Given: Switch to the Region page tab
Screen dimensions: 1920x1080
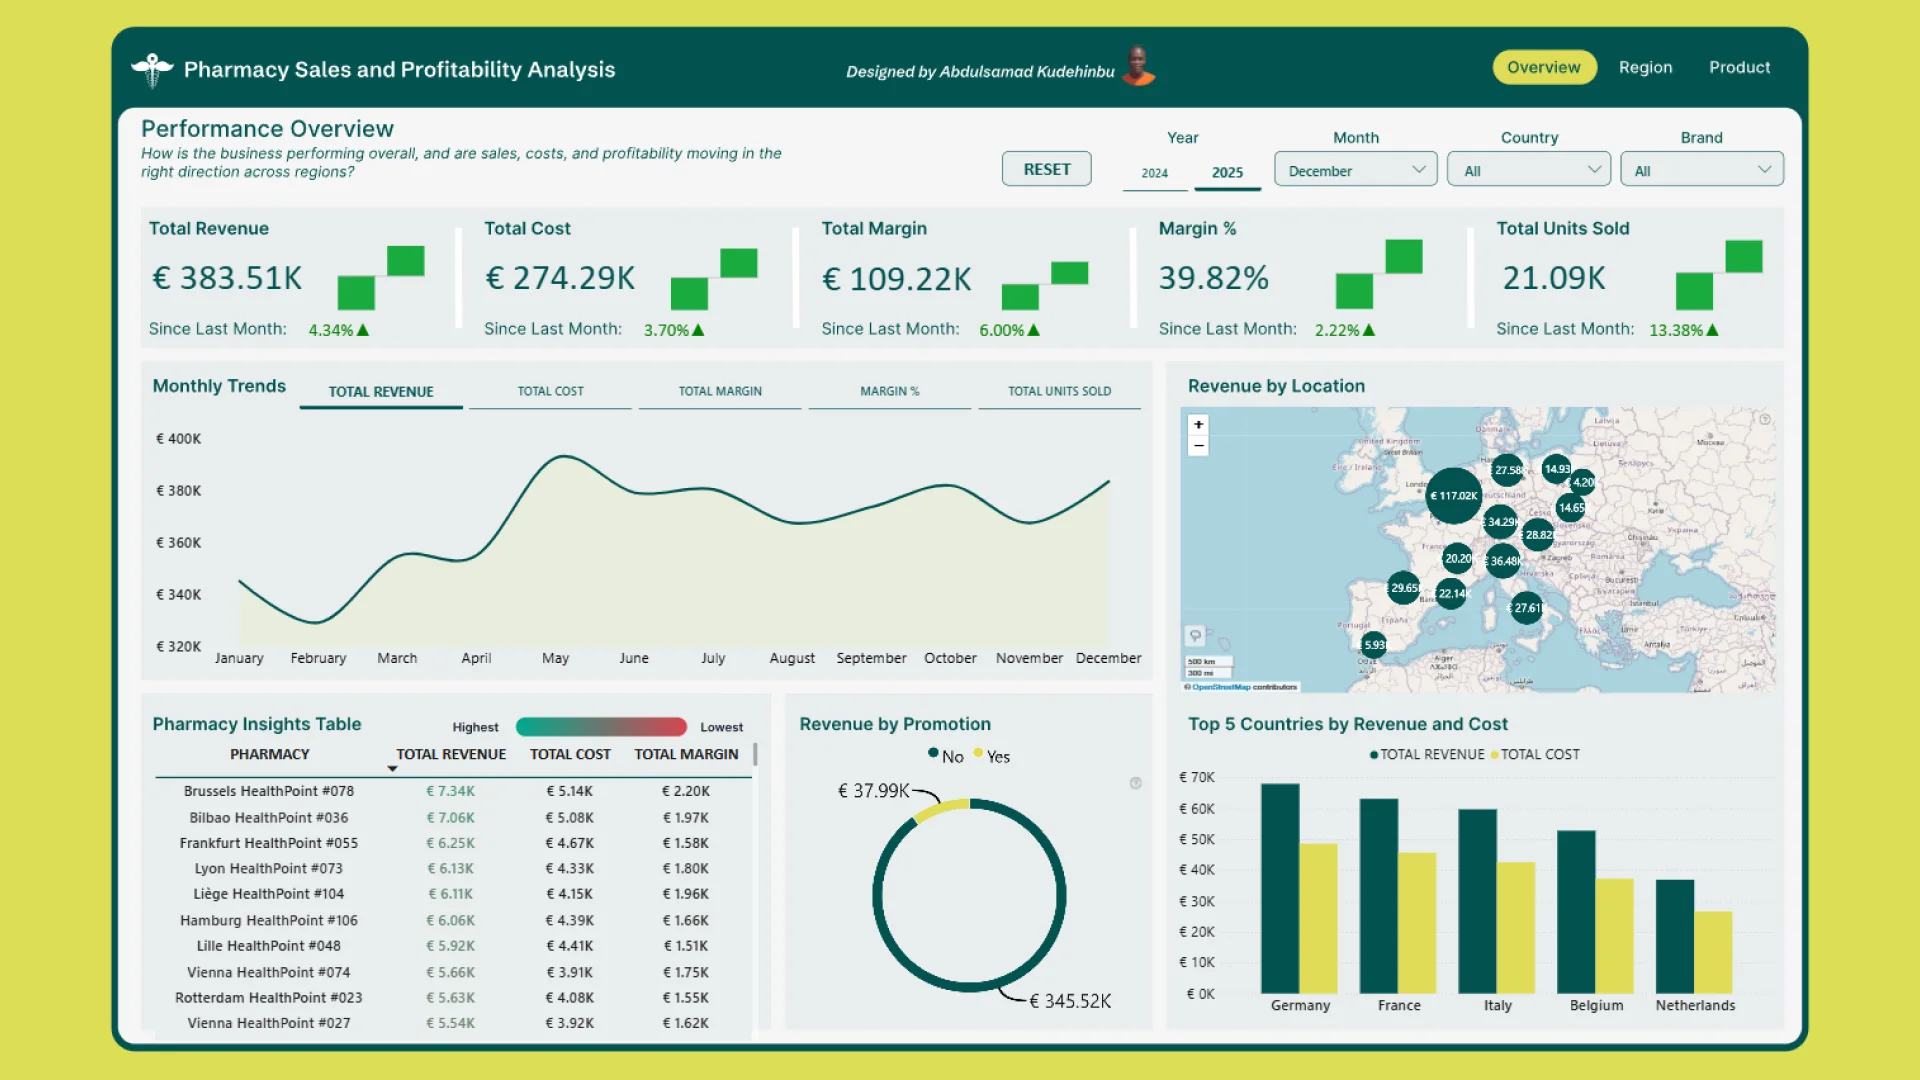Looking at the screenshot, I should [x=1645, y=67].
